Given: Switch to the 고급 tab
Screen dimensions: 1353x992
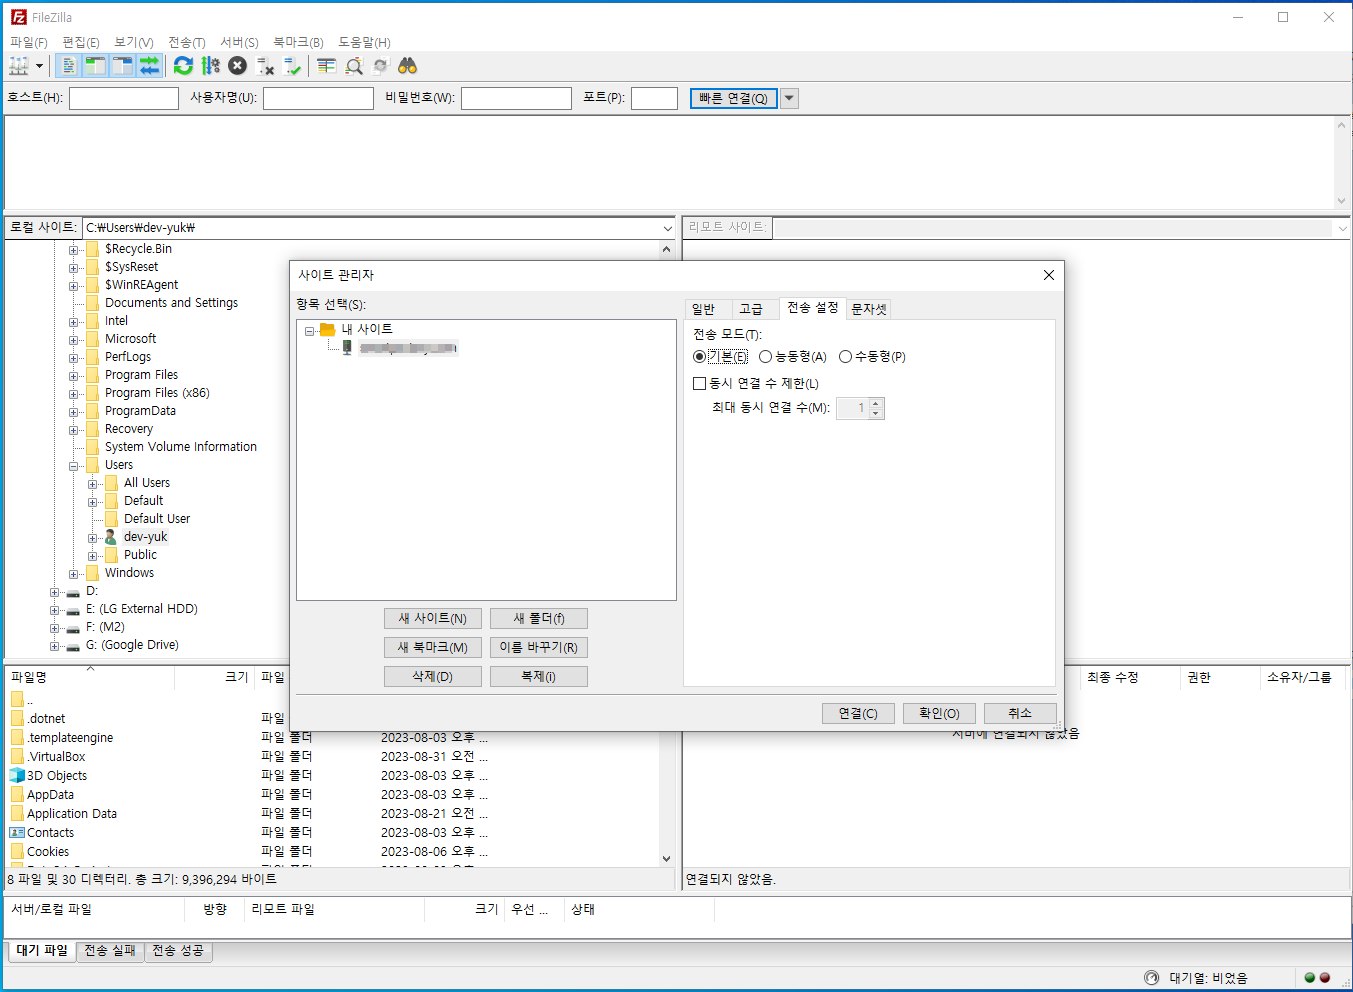Looking at the screenshot, I should [x=751, y=309].
